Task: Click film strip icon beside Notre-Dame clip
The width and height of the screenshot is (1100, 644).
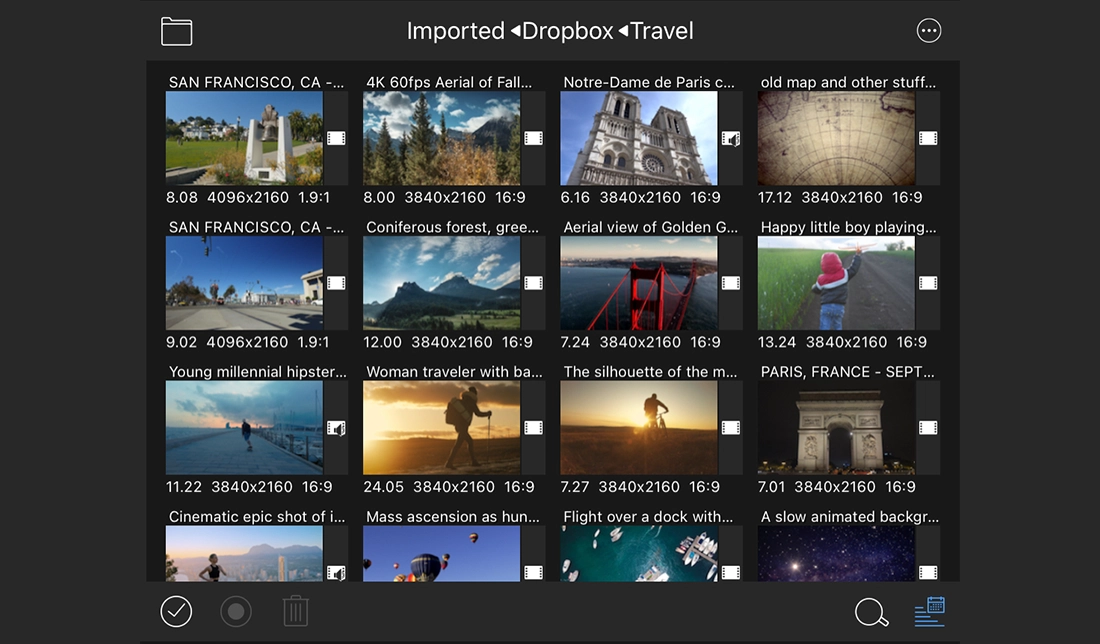Action: coord(731,139)
